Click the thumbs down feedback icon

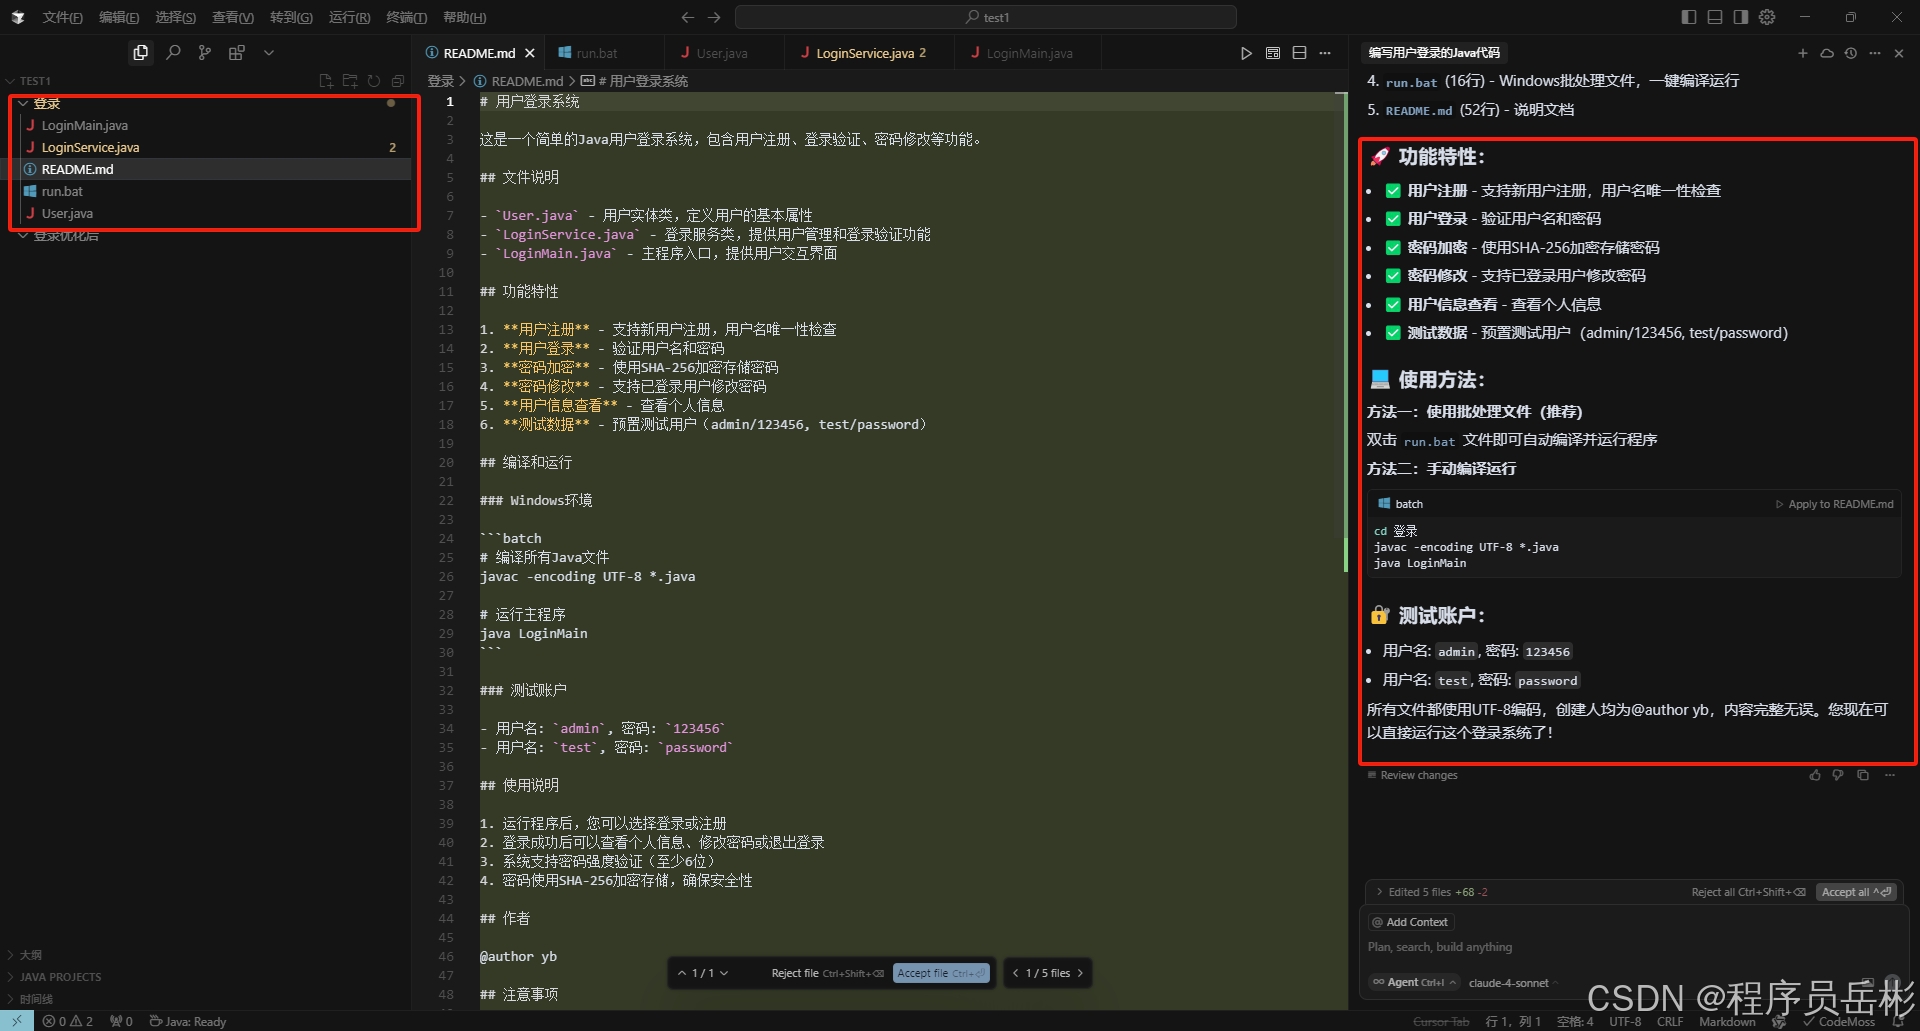coord(1838,774)
